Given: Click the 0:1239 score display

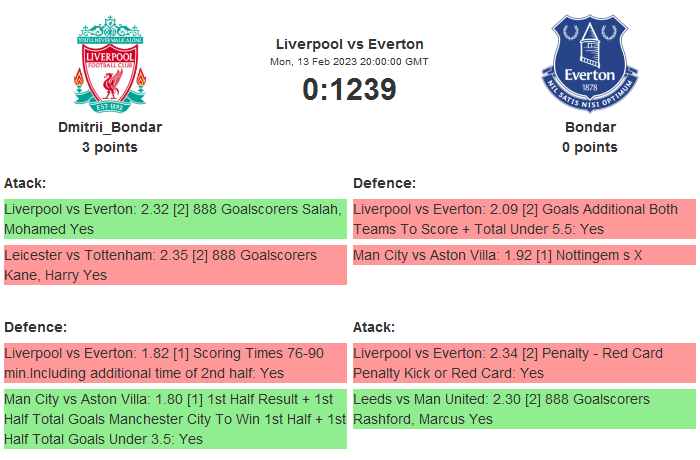Looking at the screenshot, I should [349, 90].
